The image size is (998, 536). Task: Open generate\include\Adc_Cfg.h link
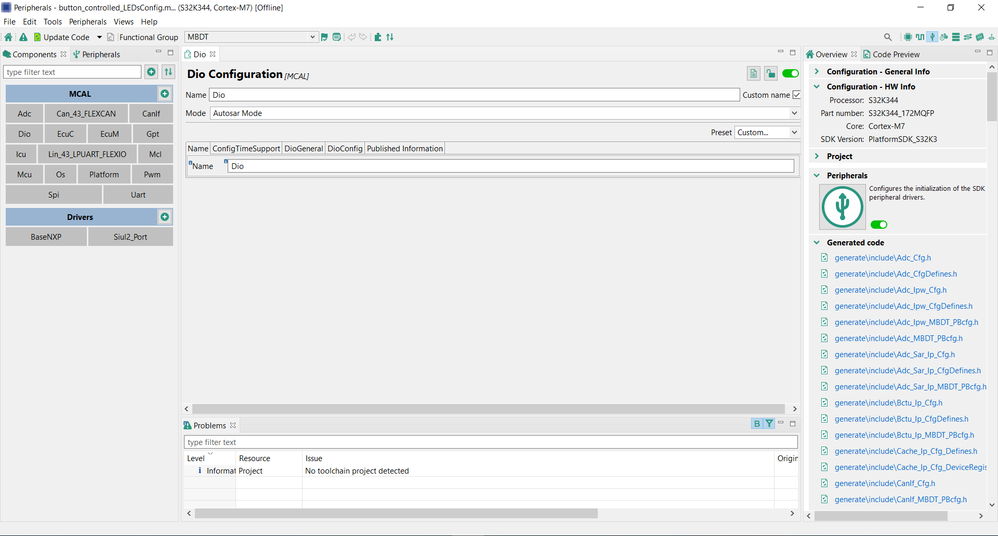[883, 258]
